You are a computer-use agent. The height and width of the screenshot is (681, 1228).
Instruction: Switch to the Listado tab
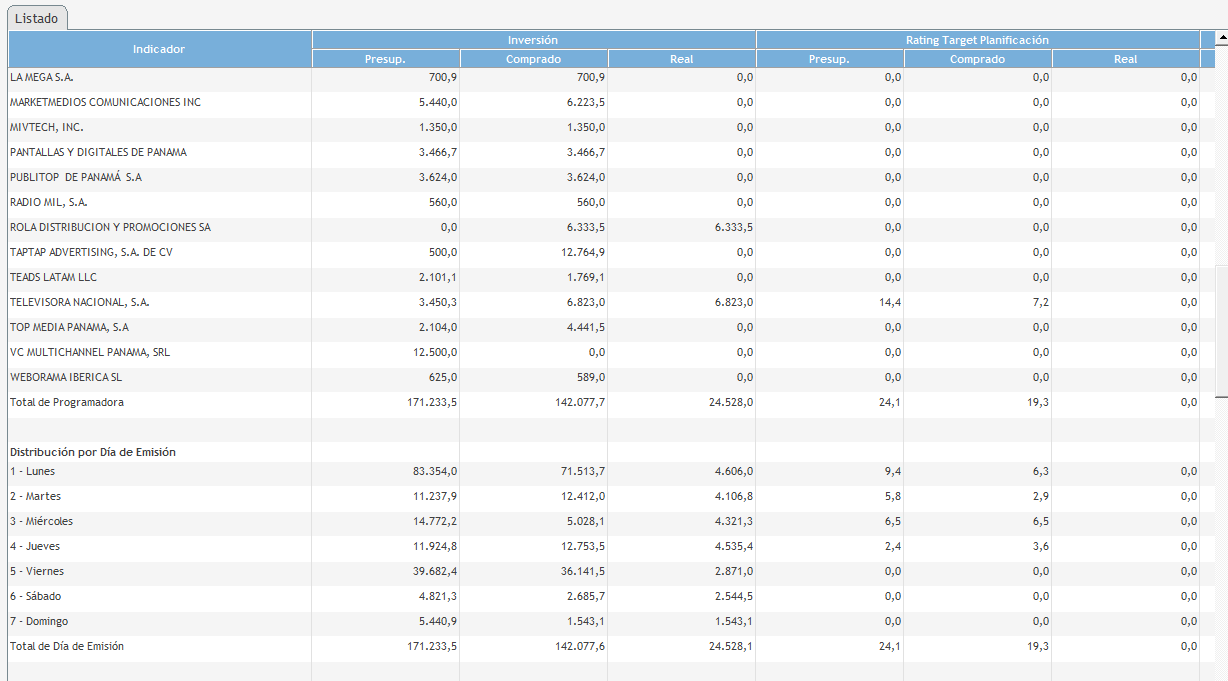click(x=37, y=18)
